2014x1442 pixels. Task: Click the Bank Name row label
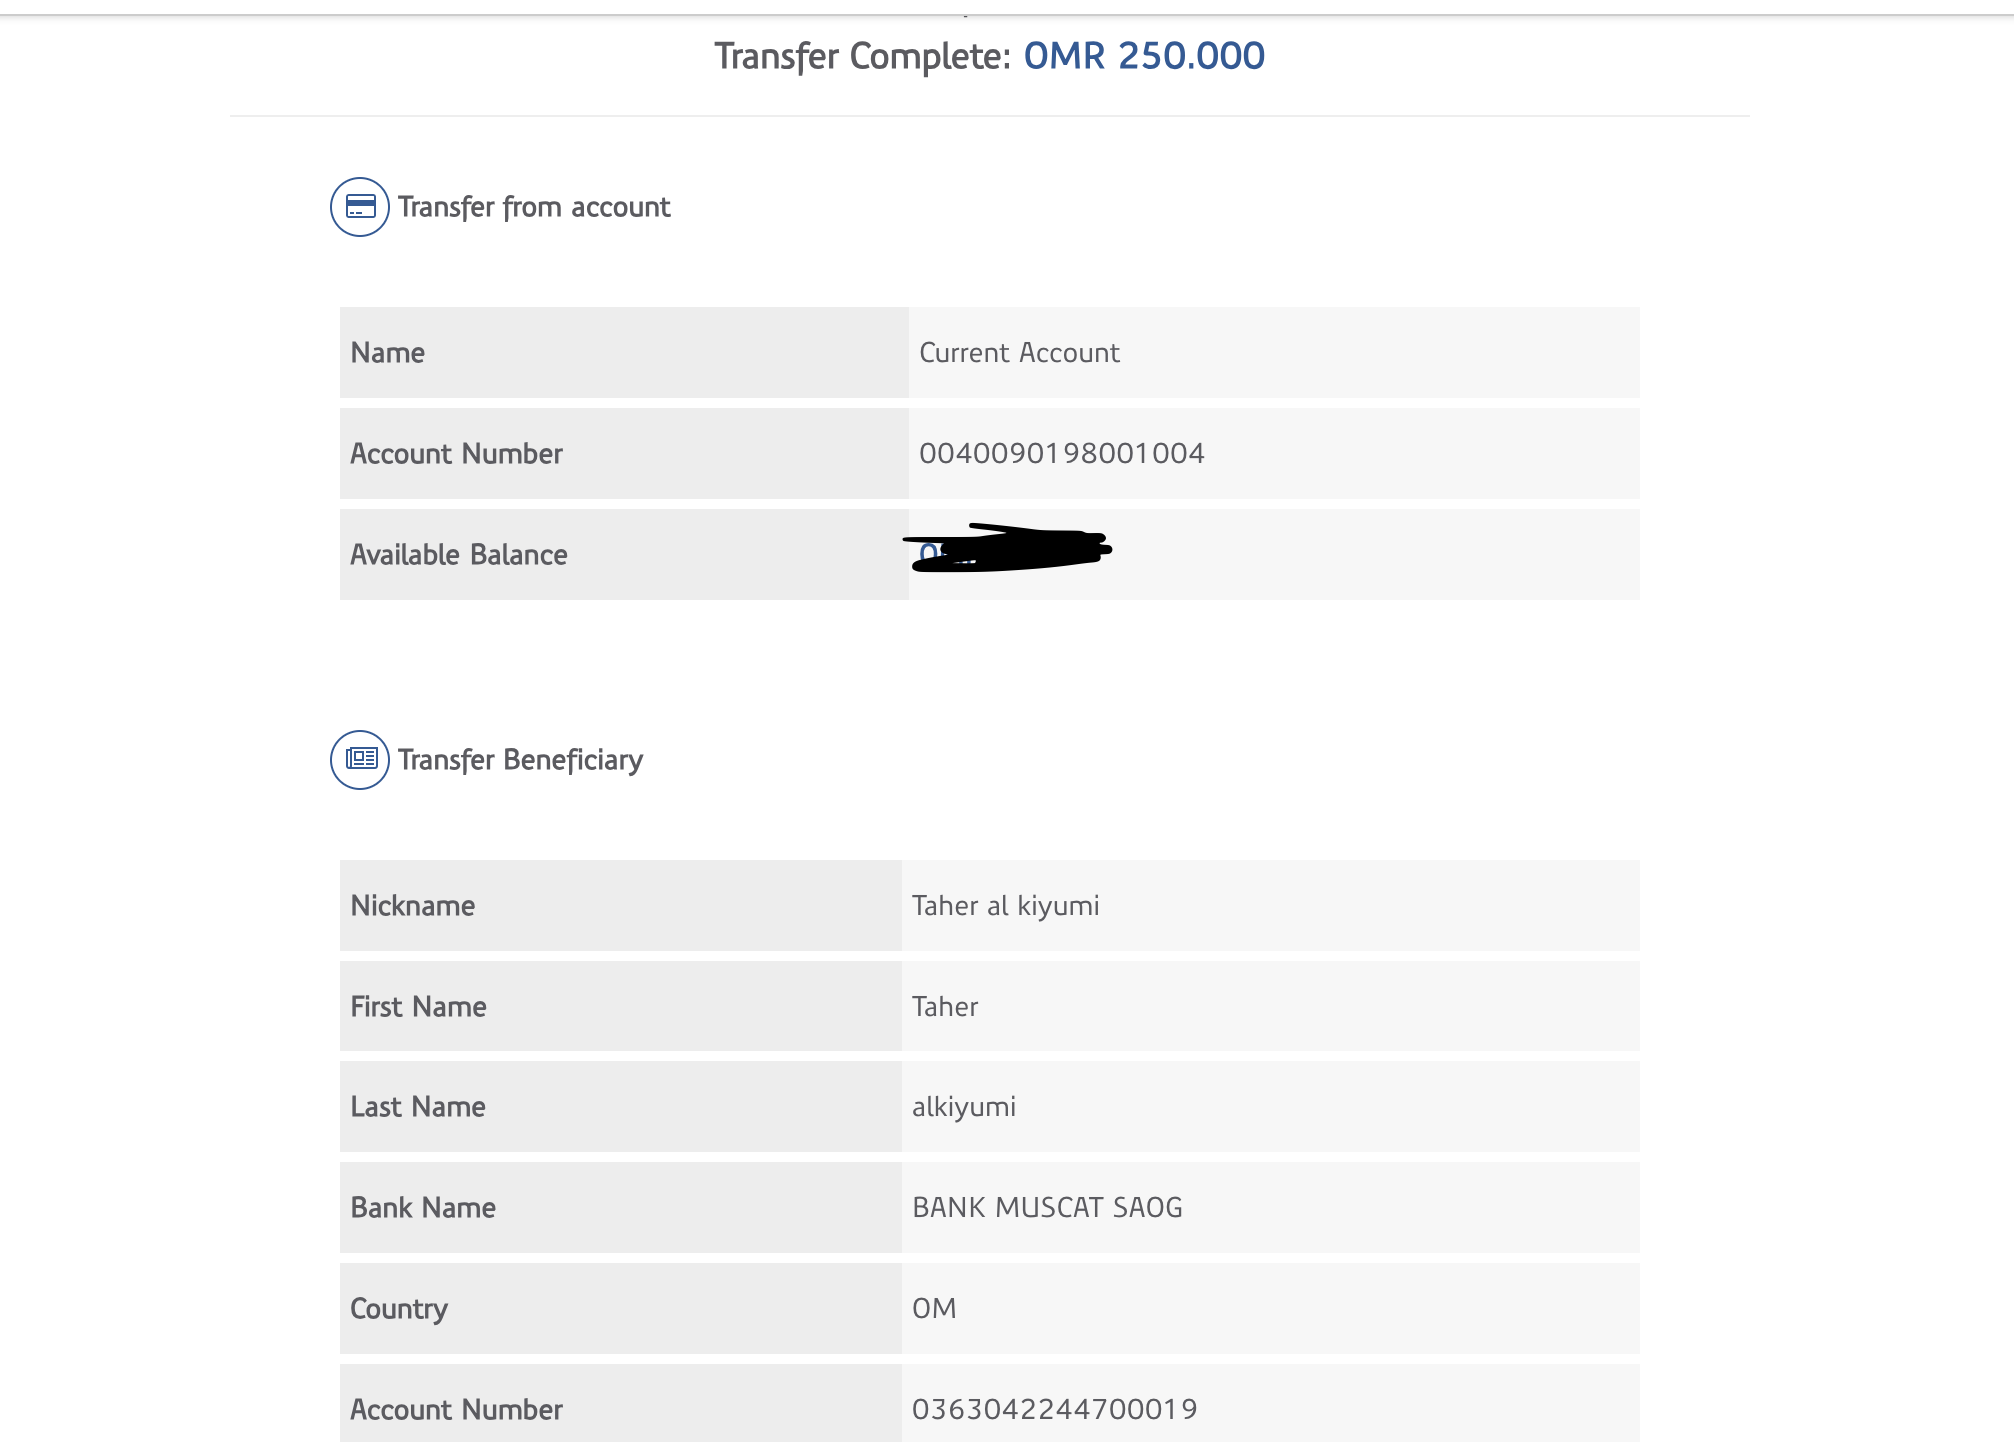click(x=423, y=1208)
